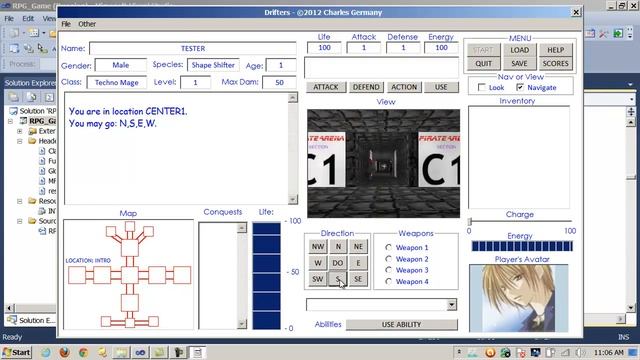Viewport: 640px width, 360px height.
Task: Open Internet Explorer from the taskbar
Action: 45,352
